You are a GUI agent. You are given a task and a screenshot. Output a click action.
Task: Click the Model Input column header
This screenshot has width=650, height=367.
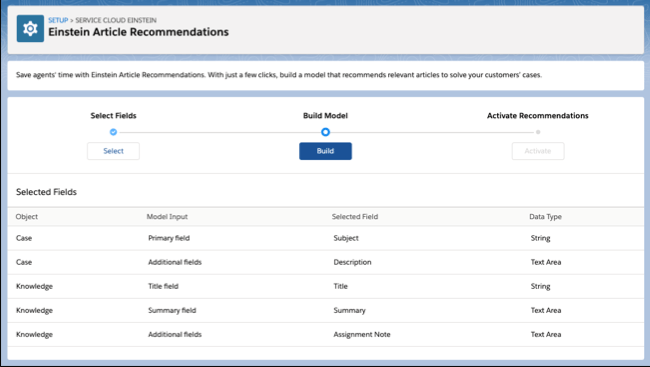pyautogui.click(x=167, y=216)
